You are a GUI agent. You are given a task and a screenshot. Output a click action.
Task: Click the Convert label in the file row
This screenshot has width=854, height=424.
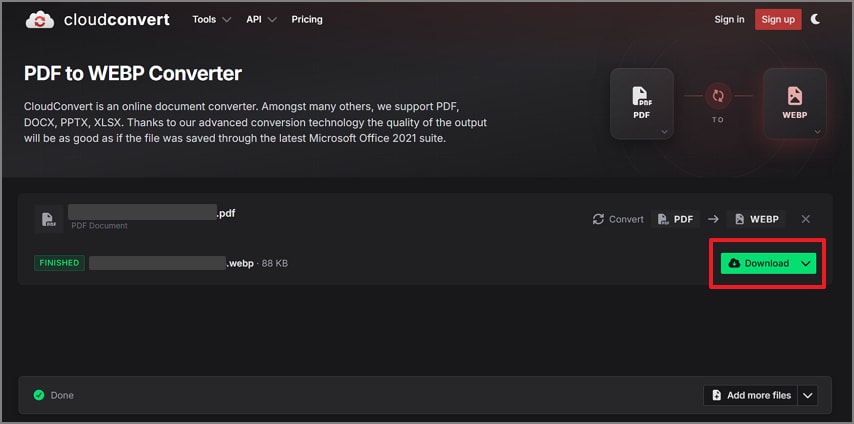click(626, 219)
